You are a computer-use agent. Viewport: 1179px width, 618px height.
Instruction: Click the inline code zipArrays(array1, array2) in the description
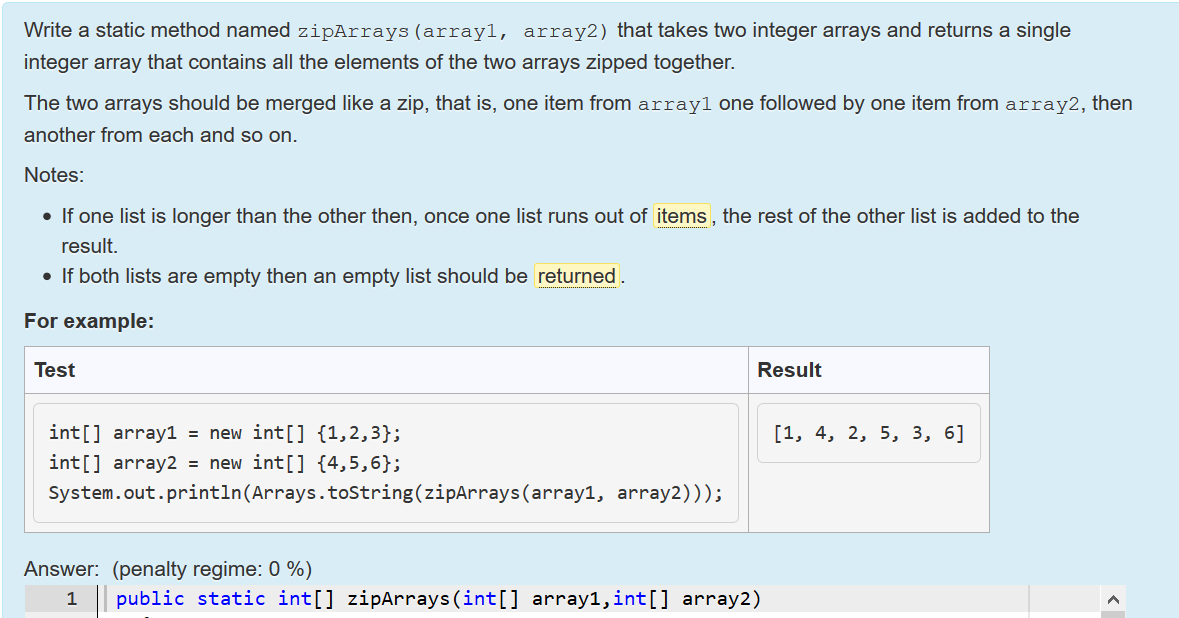pyautogui.click(x=453, y=32)
